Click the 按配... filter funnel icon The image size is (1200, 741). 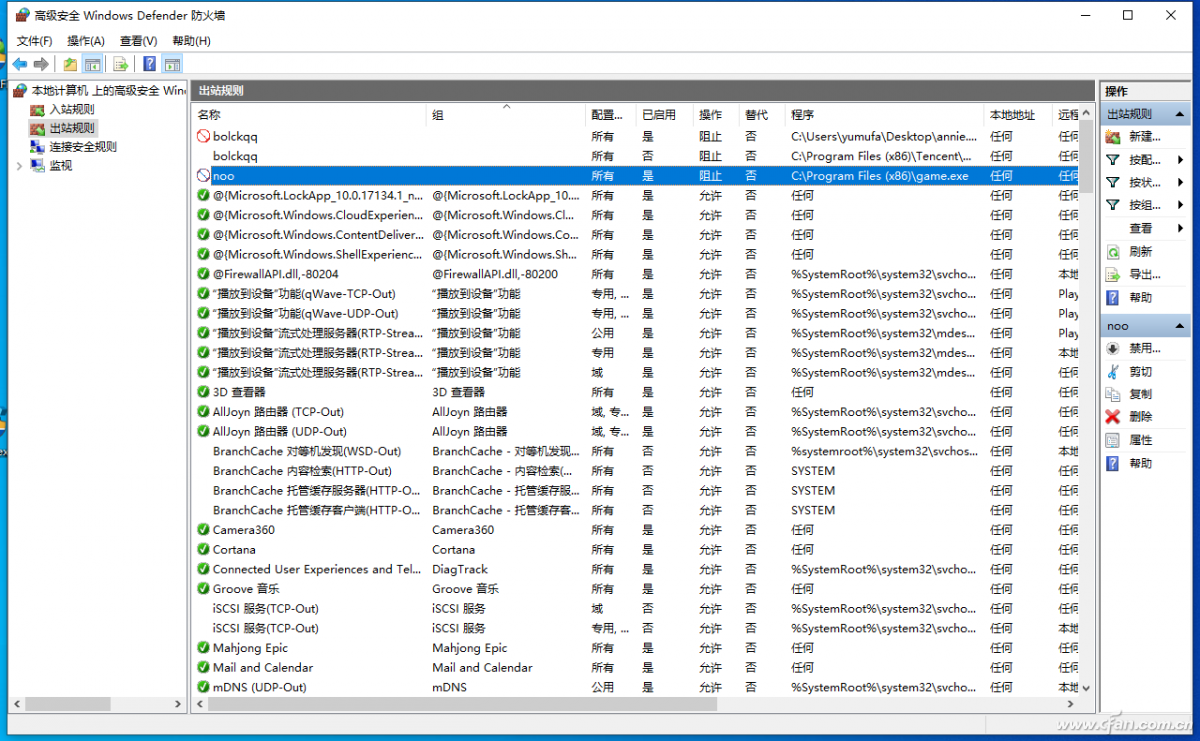(1112, 159)
